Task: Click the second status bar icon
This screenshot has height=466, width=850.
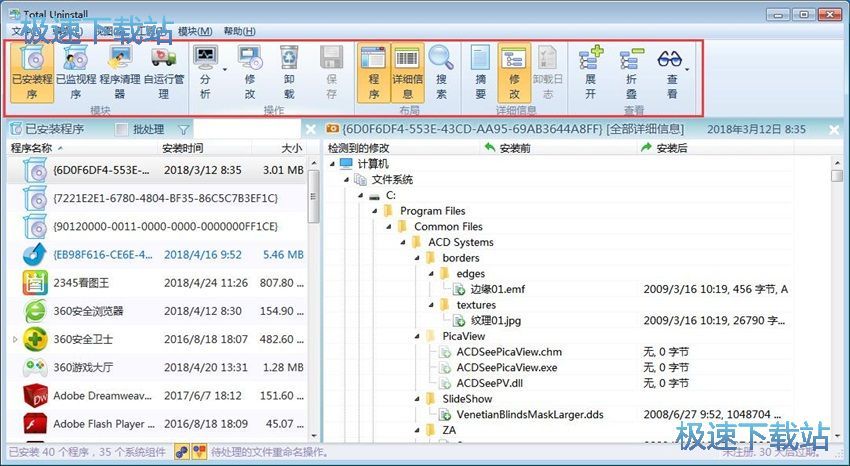Action: 200,451
